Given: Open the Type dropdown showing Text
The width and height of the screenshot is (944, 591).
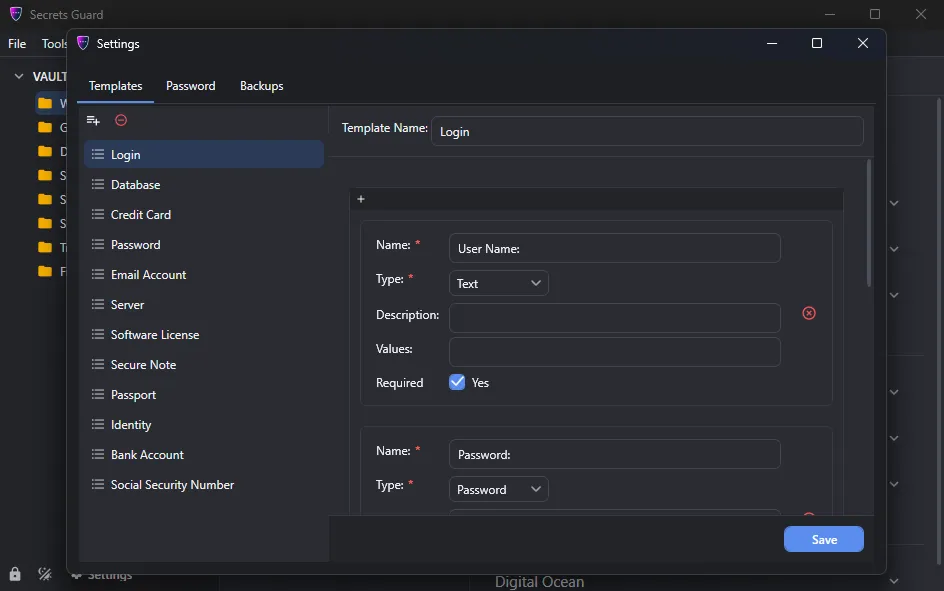Looking at the screenshot, I should click(x=498, y=283).
